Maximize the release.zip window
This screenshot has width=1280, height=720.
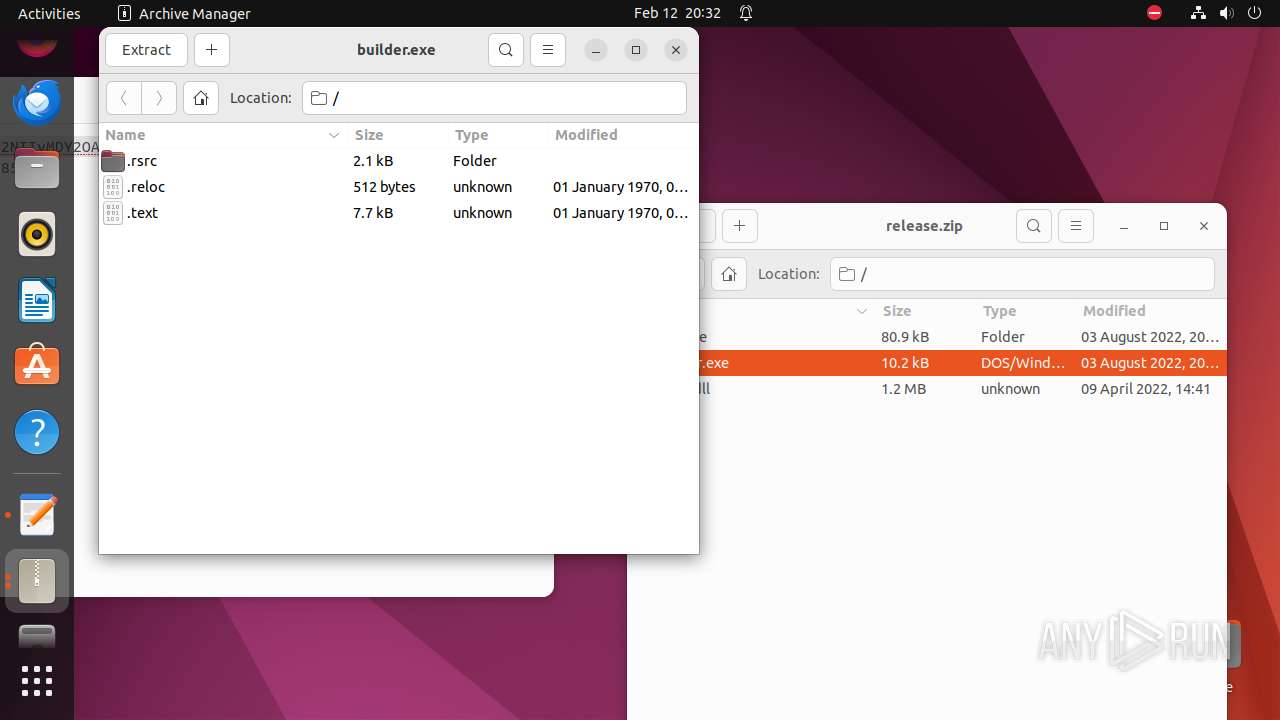1164,226
